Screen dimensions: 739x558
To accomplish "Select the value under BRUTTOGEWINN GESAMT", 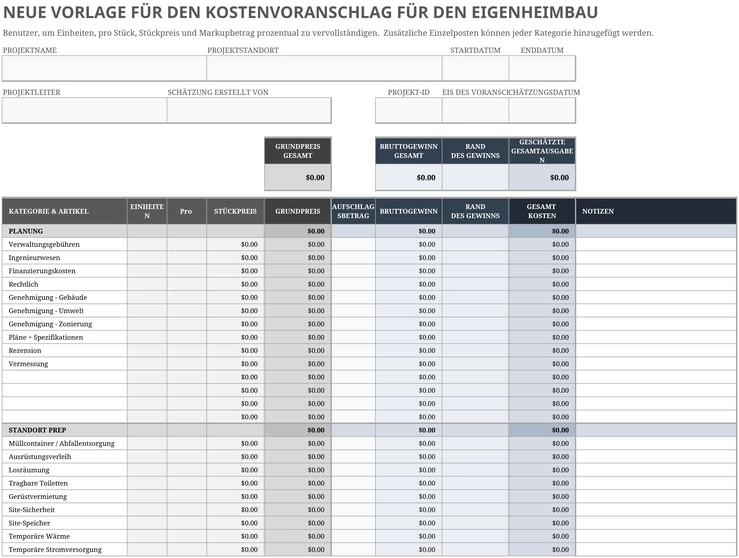I will 409,178.
